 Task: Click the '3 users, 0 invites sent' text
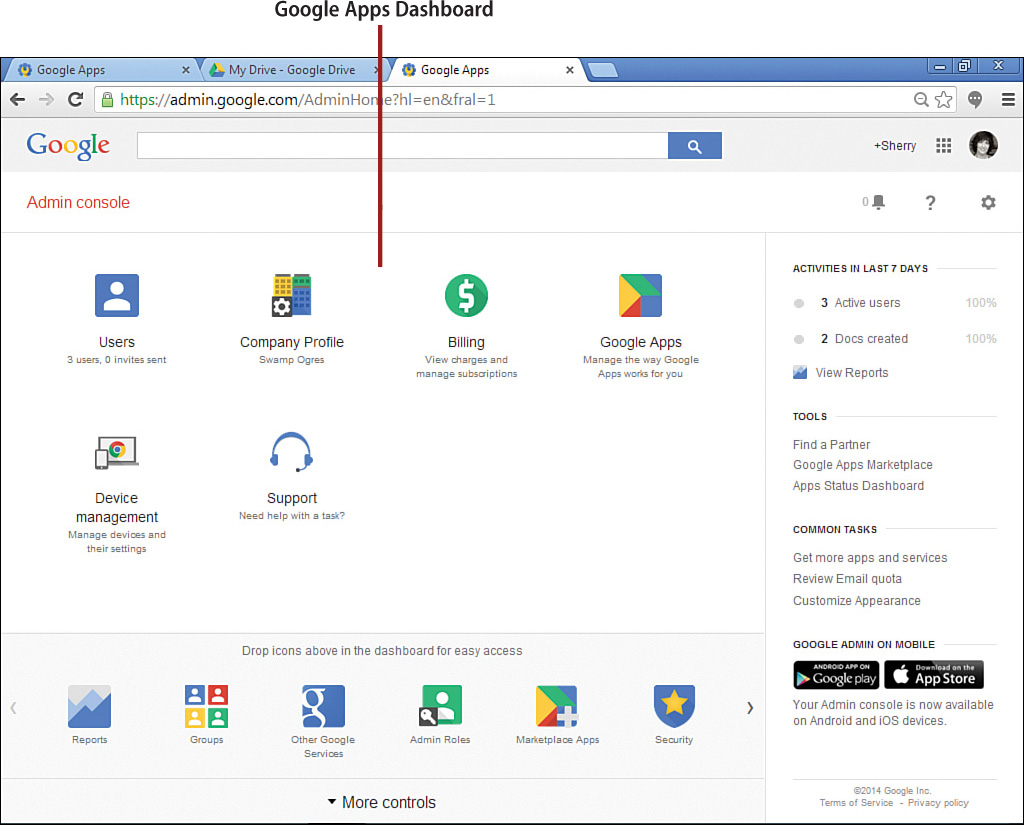pos(116,359)
